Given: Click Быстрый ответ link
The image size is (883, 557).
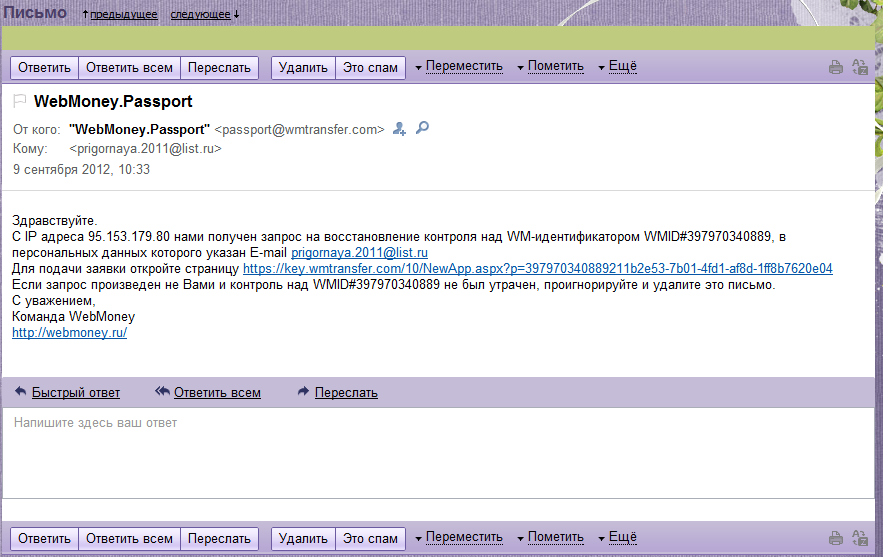Looking at the screenshot, I should point(76,393).
